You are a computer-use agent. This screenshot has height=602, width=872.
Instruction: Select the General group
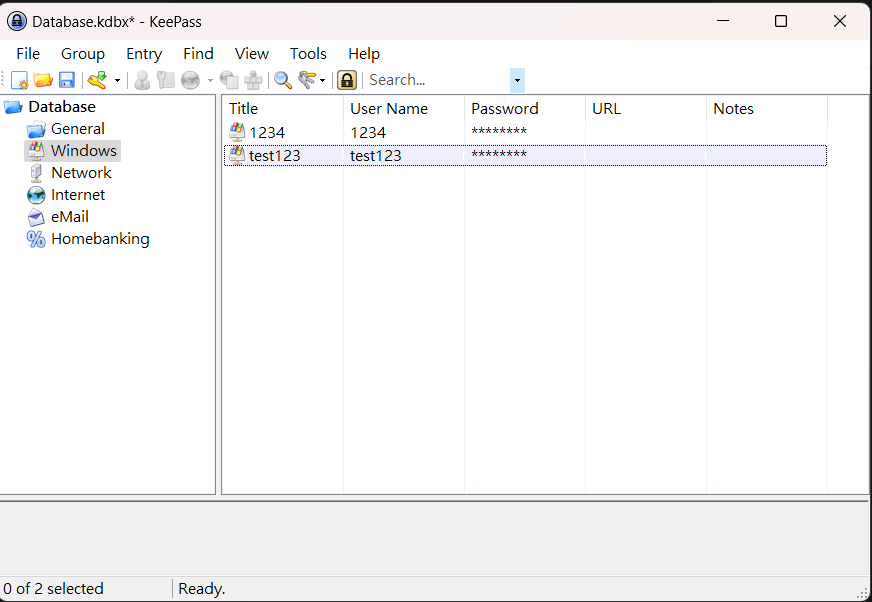pos(77,129)
